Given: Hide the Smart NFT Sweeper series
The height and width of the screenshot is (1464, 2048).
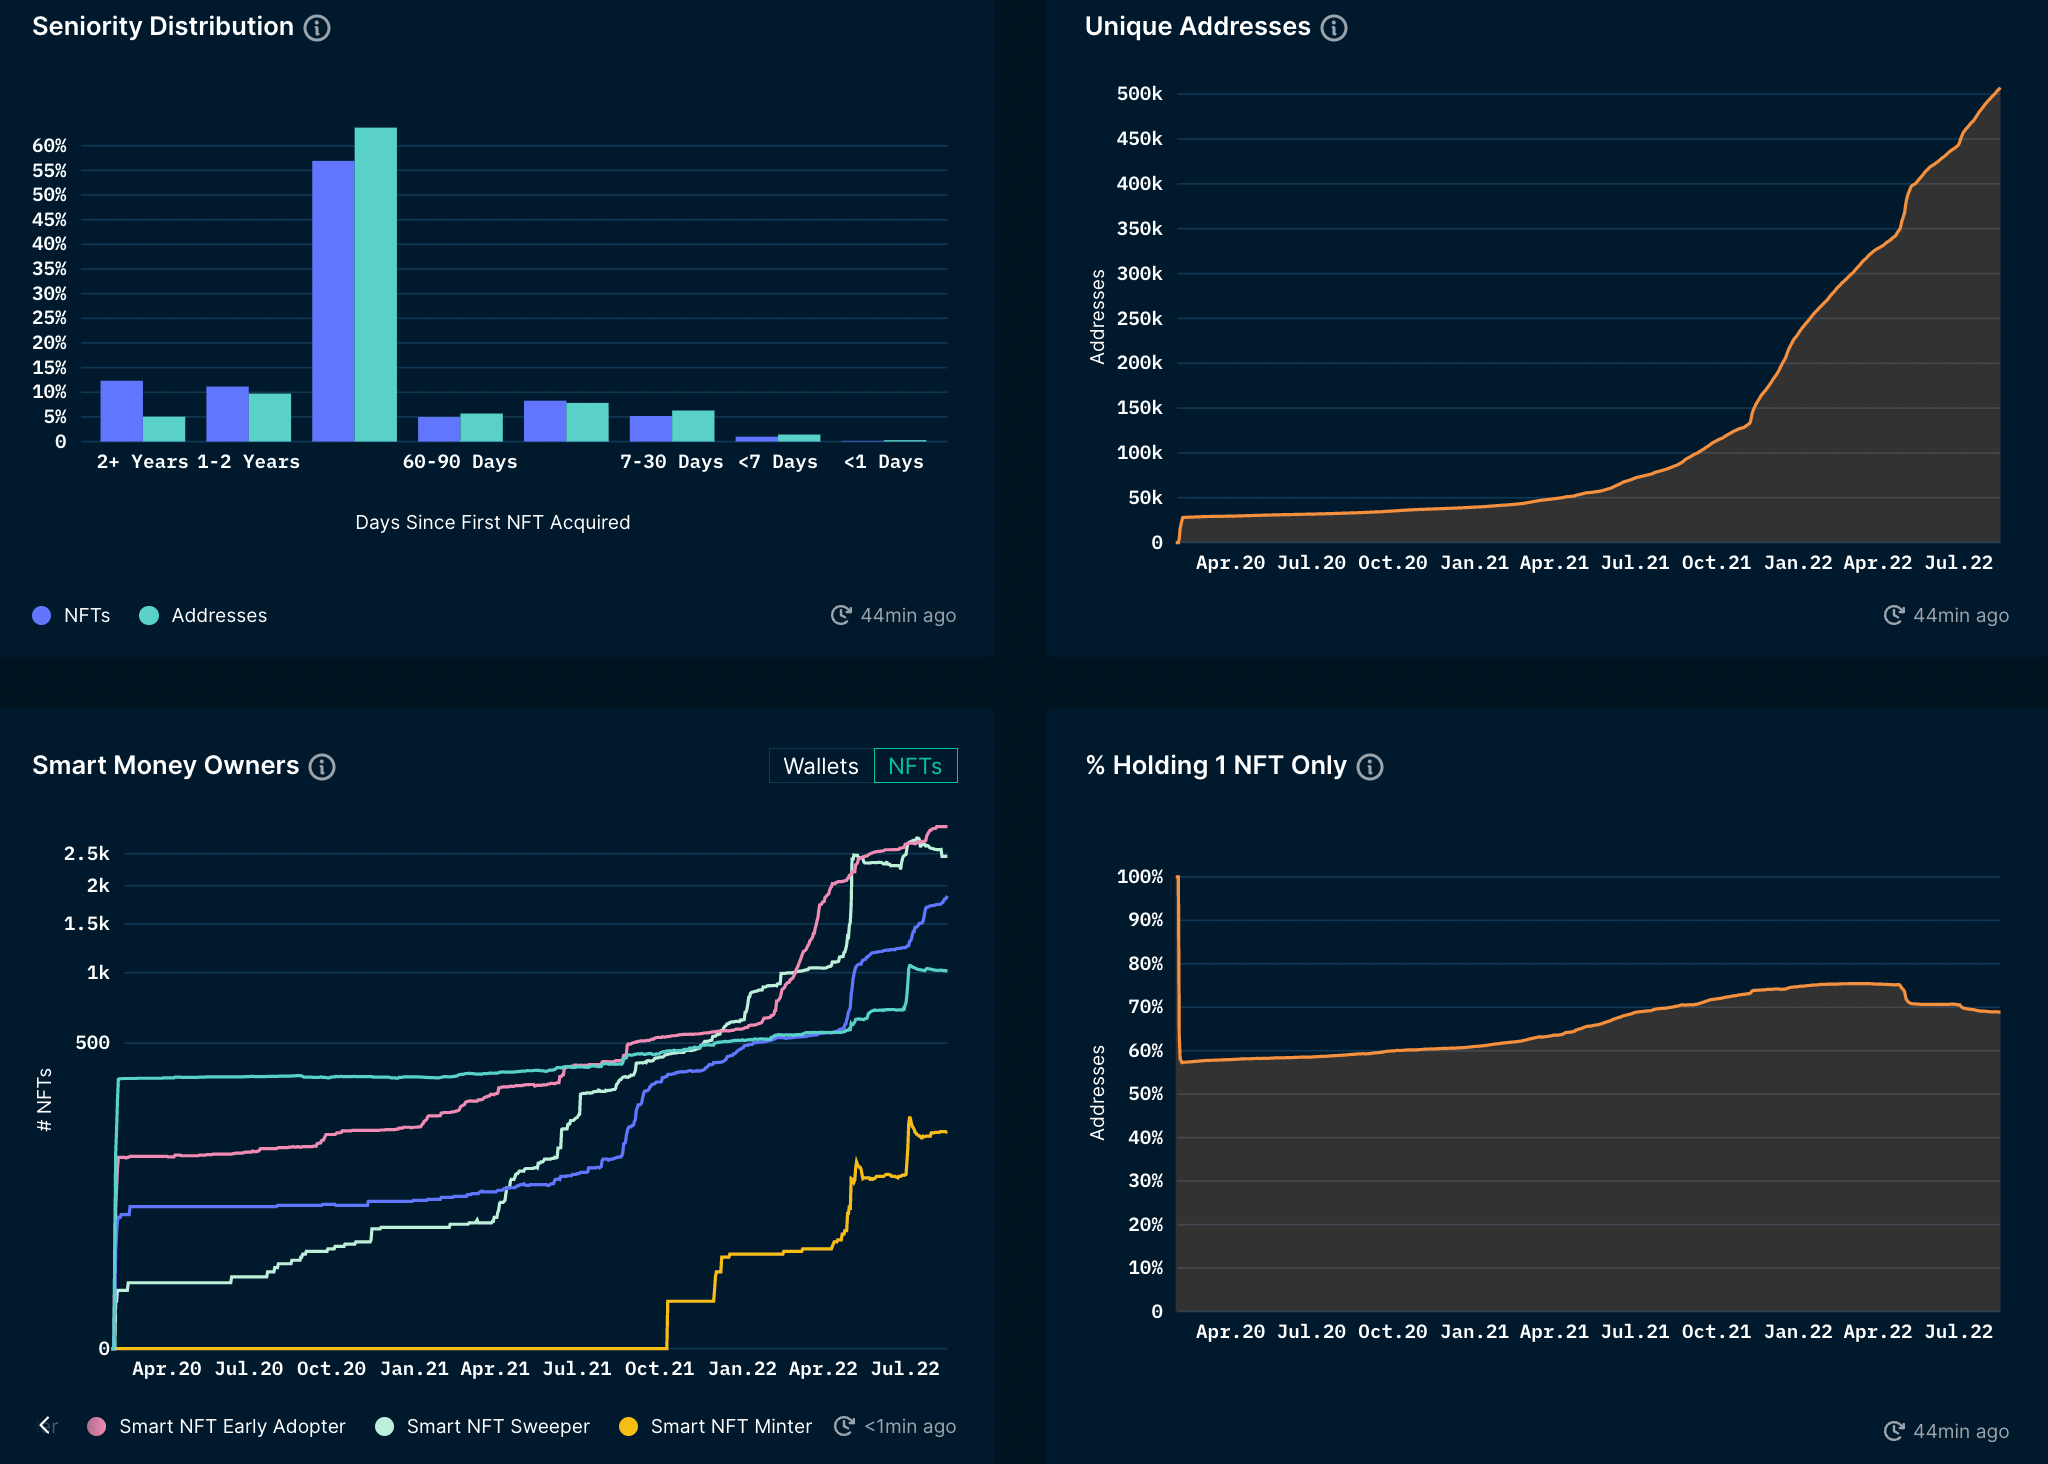Looking at the screenshot, I should (497, 1426).
